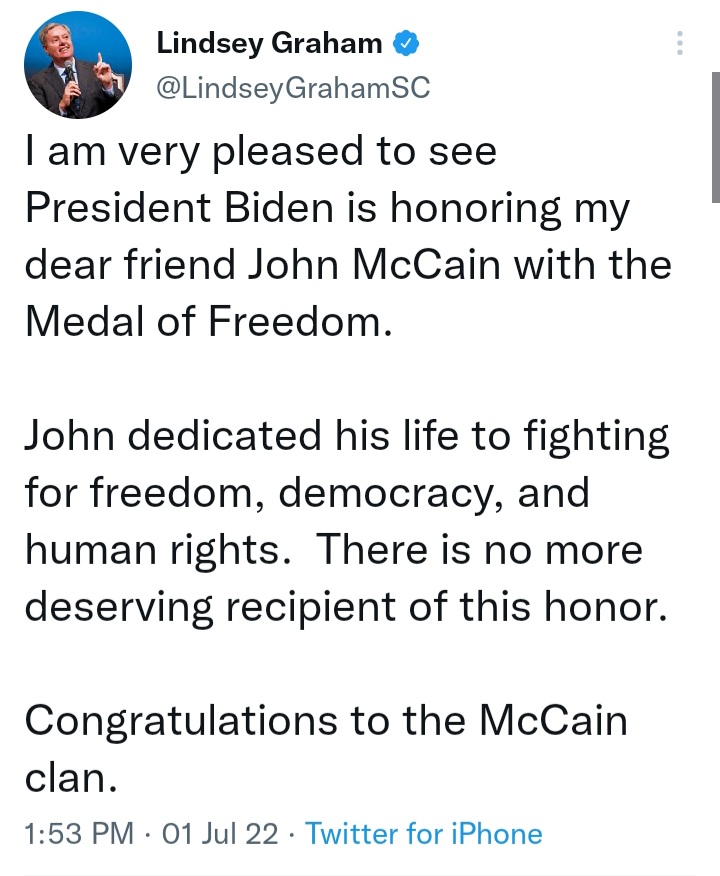Open the @LindseyGrahamSC handle

[293, 88]
